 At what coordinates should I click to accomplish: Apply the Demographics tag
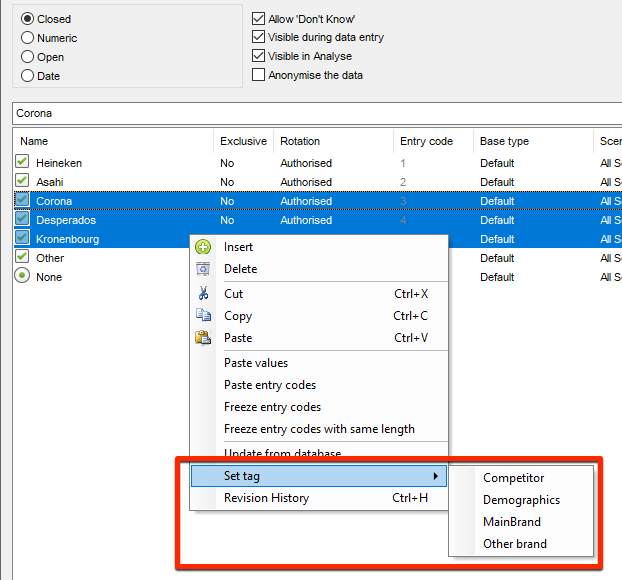pyautogui.click(x=521, y=500)
